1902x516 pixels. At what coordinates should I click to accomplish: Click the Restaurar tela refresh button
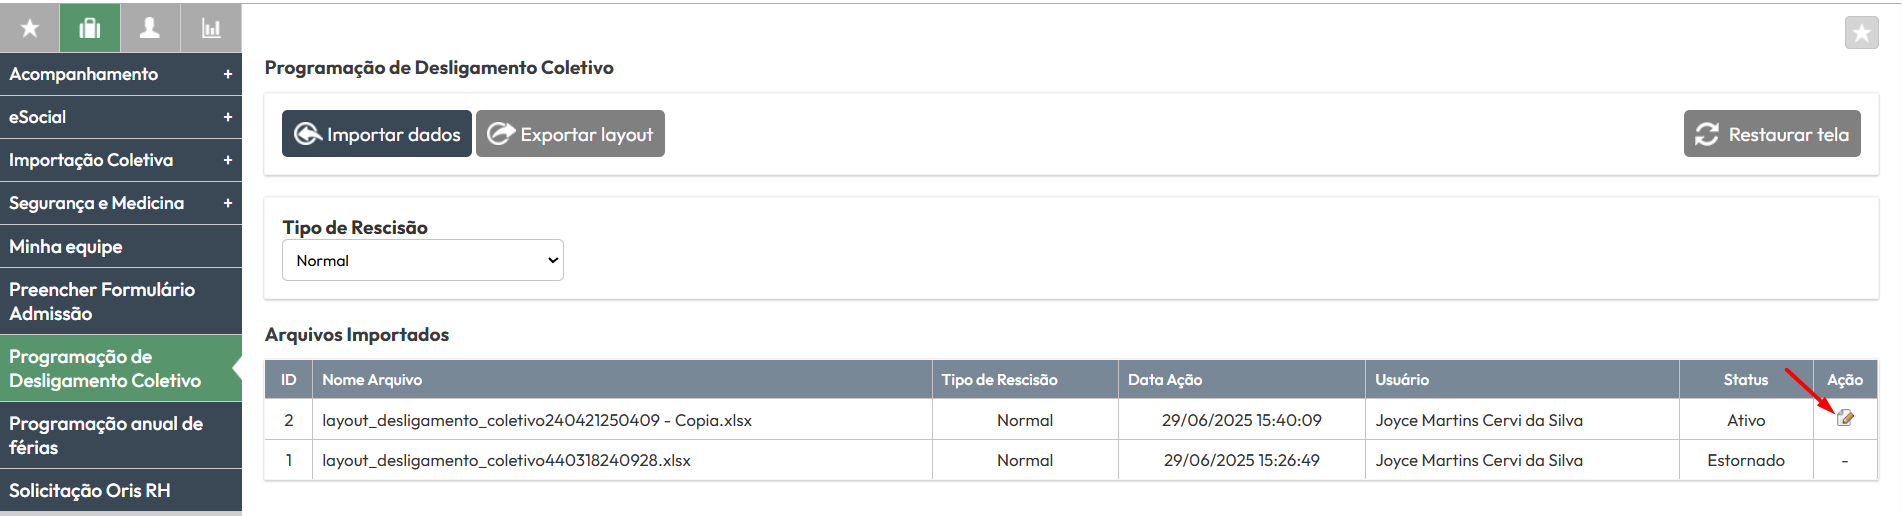coord(1772,134)
